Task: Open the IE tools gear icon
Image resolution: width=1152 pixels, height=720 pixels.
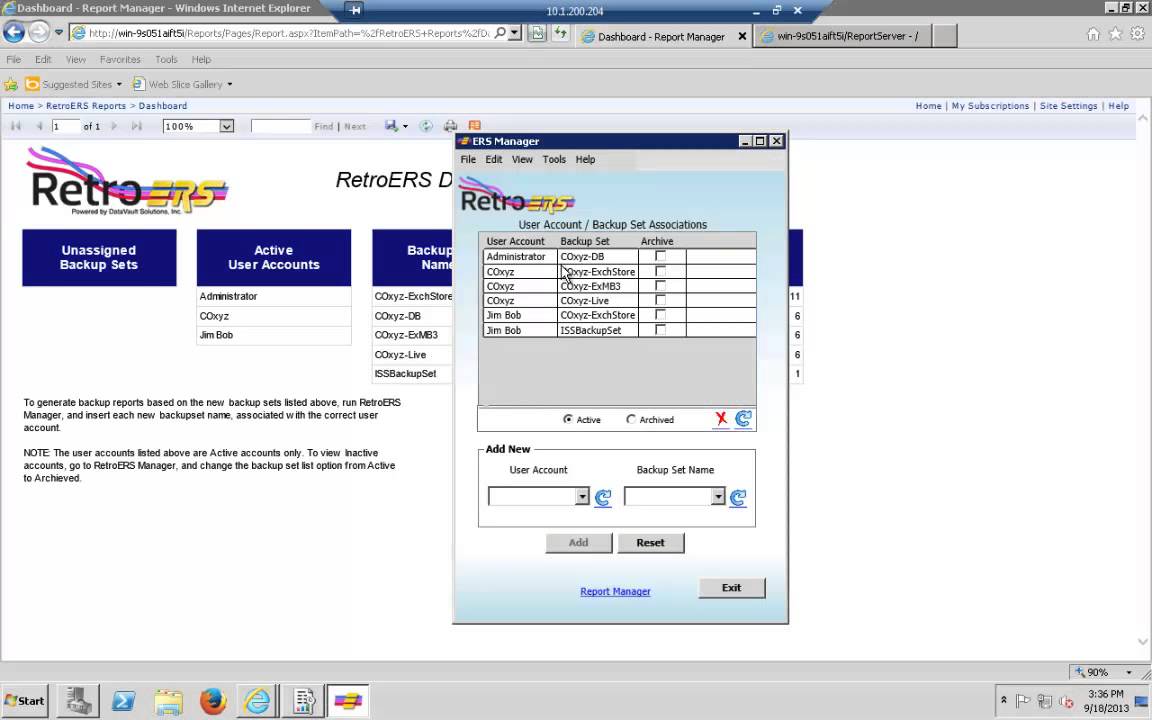Action: coord(1137,34)
